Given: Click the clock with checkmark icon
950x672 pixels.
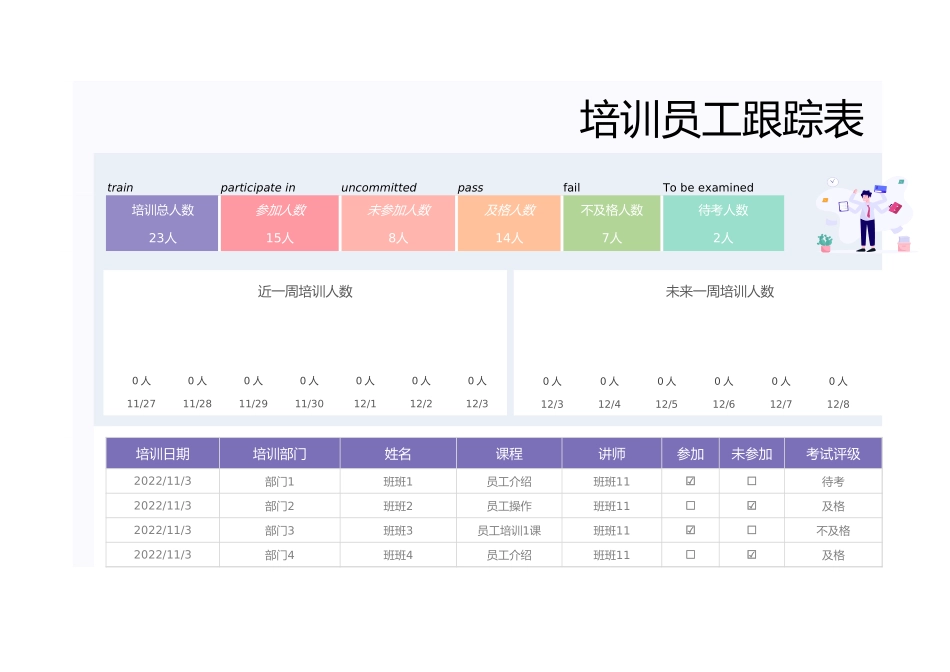Looking at the screenshot, I should coord(833,181).
